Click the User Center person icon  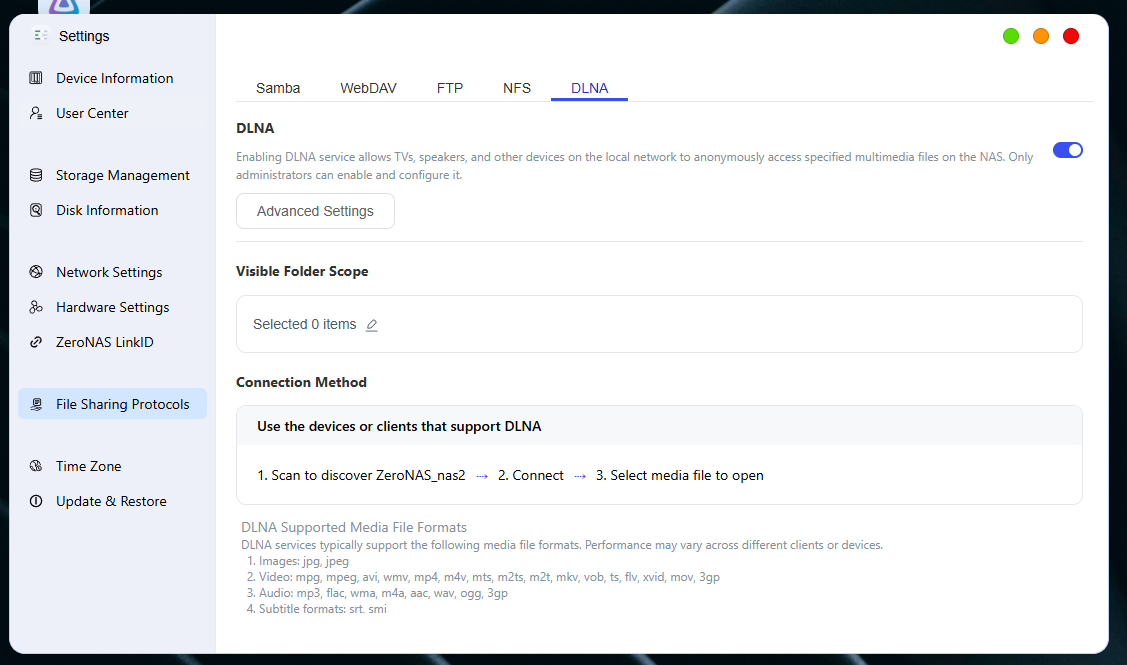36,113
